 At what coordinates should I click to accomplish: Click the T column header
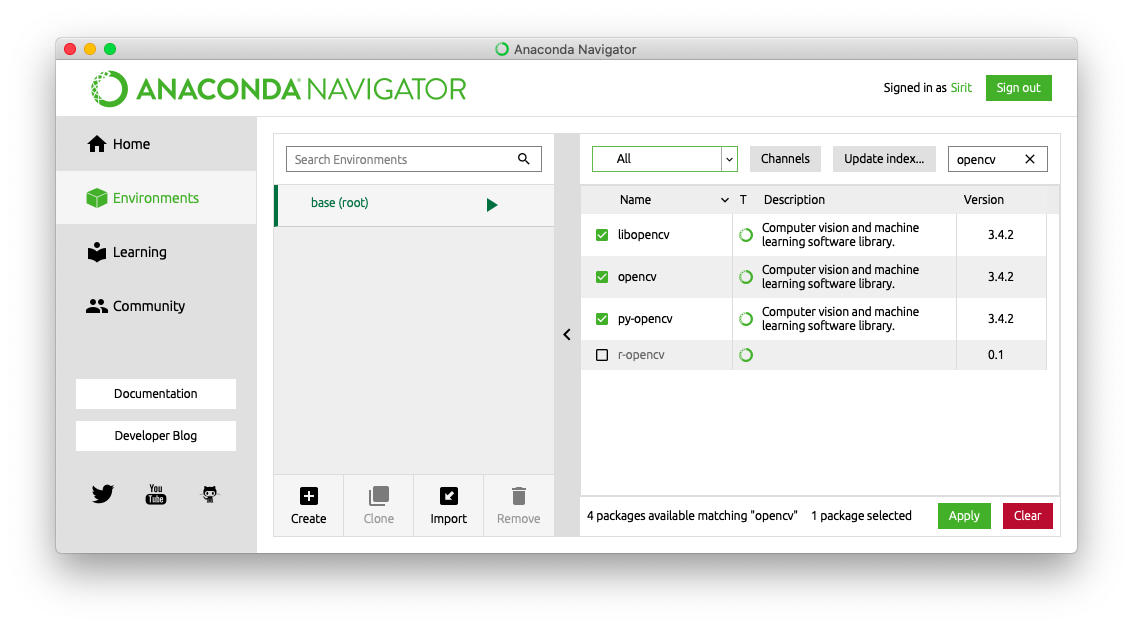click(743, 199)
